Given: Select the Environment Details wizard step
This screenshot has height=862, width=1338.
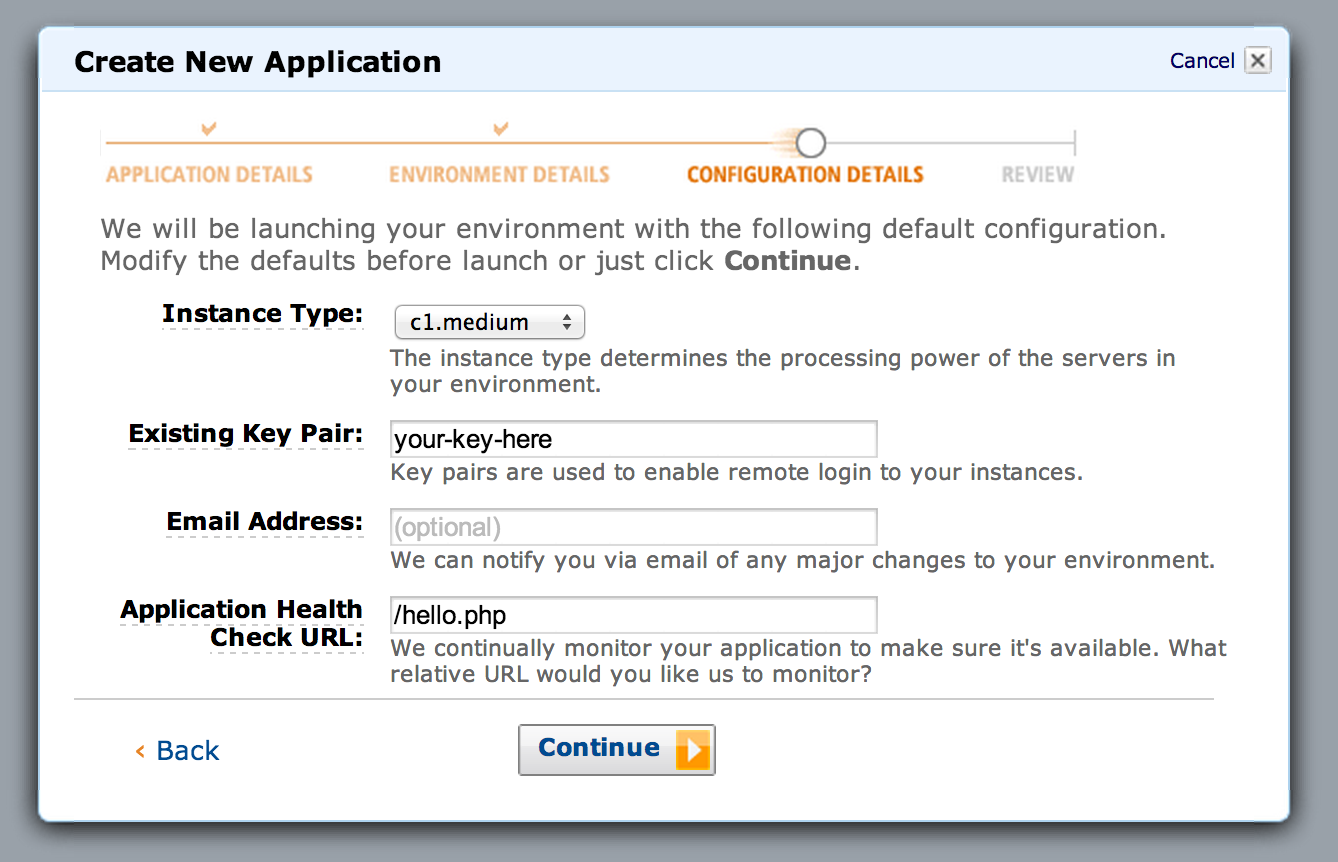Looking at the screenshot, I should coord(499,175).
